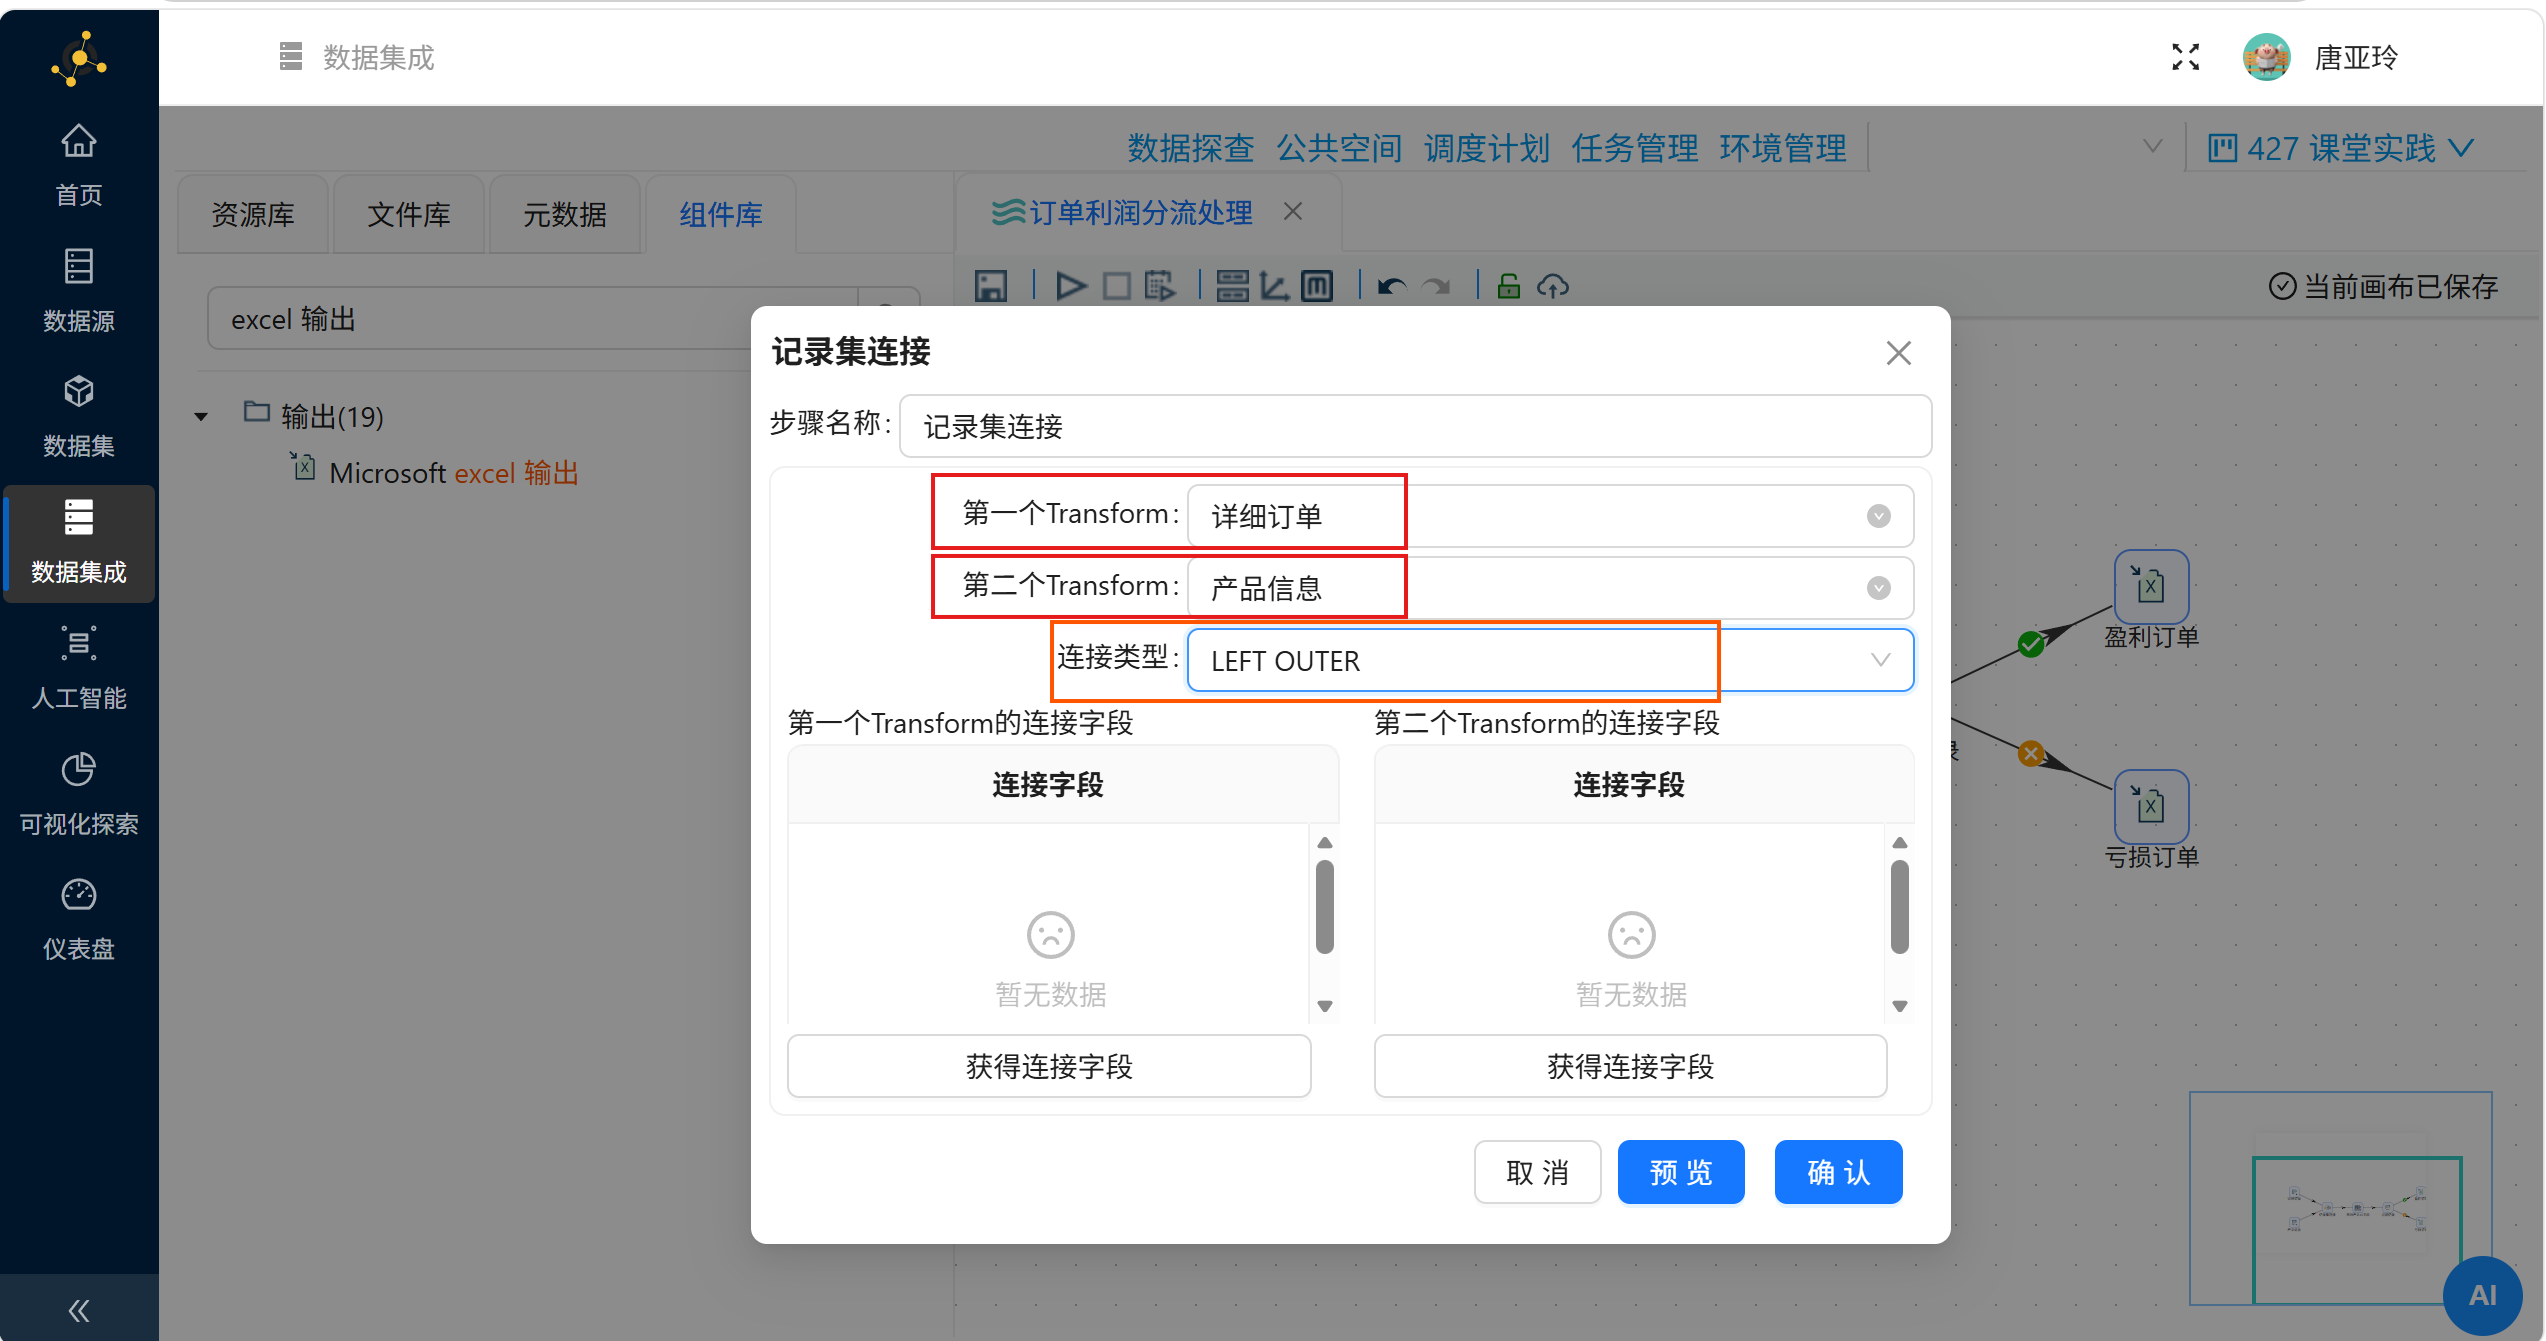
Task: Open the 连接类型 LEFT OUTER dropdown
Action: click(1549, 660)
